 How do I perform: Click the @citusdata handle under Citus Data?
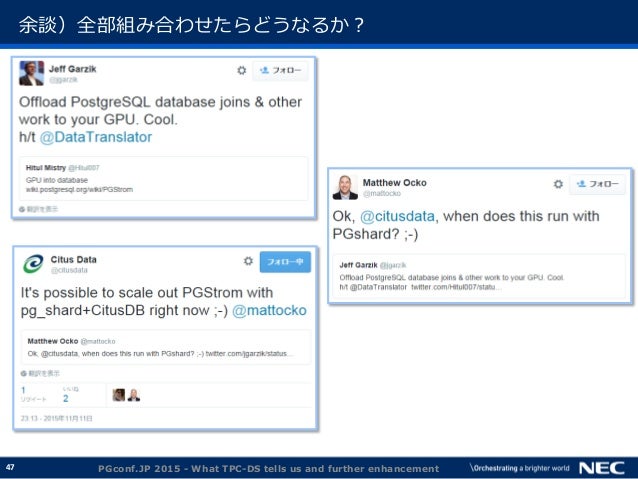click(x=69, y=270)
